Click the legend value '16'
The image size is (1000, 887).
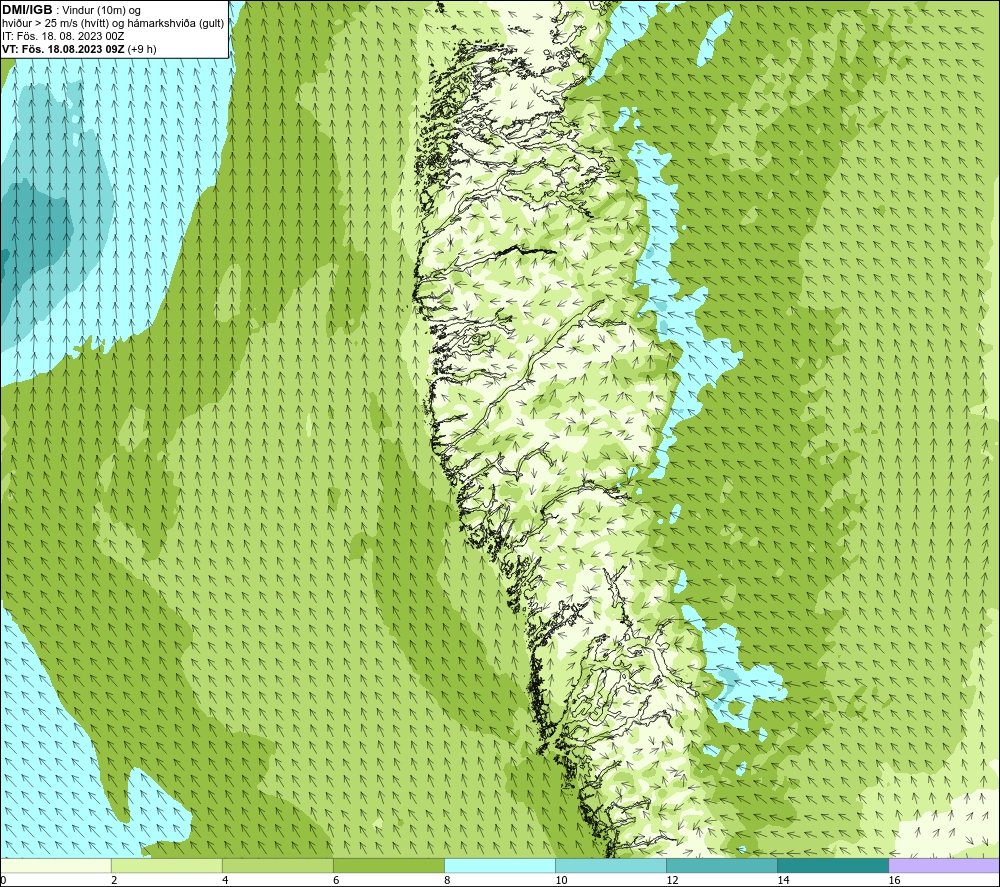(x=894, y=881)
